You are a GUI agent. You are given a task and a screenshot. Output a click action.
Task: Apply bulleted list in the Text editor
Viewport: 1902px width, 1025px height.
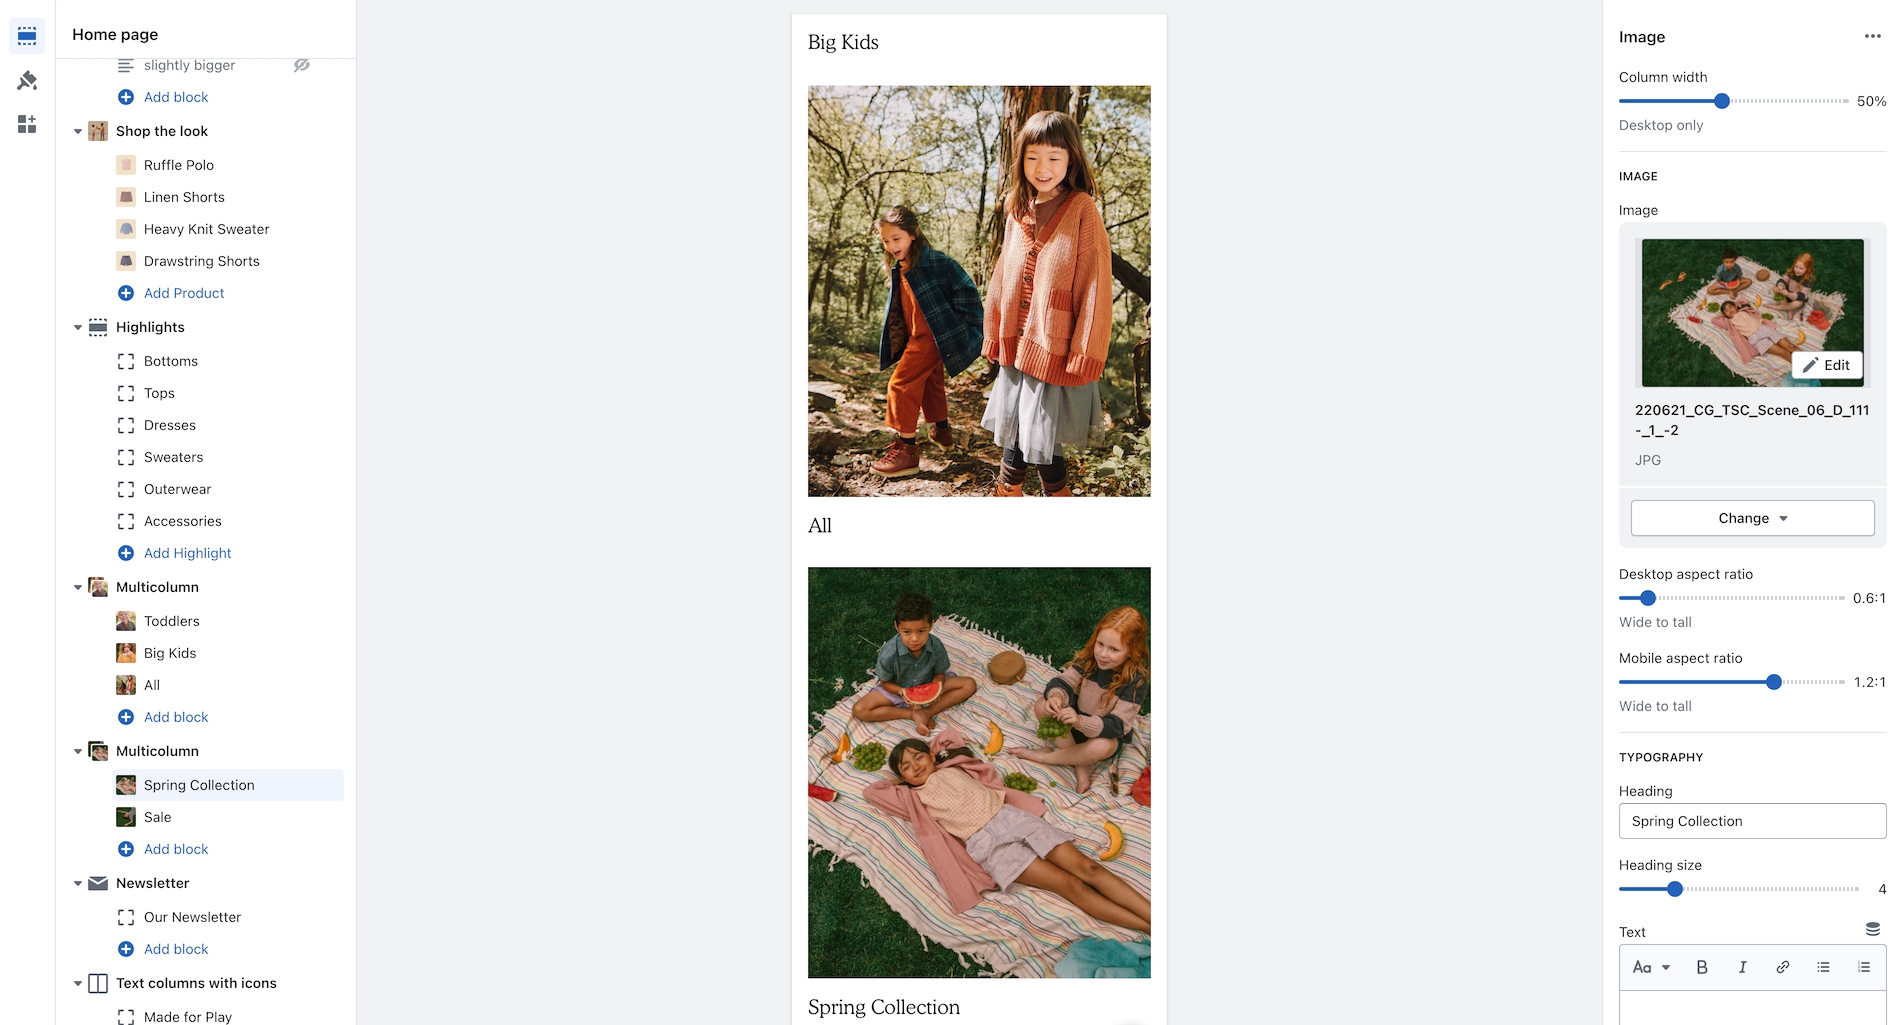(x=1823, y=967)
